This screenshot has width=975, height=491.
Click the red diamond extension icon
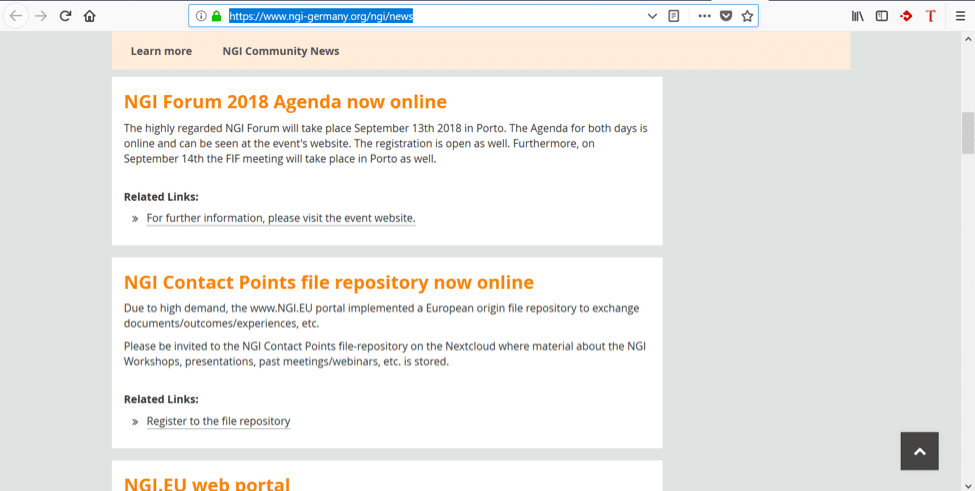coord(906,16)
